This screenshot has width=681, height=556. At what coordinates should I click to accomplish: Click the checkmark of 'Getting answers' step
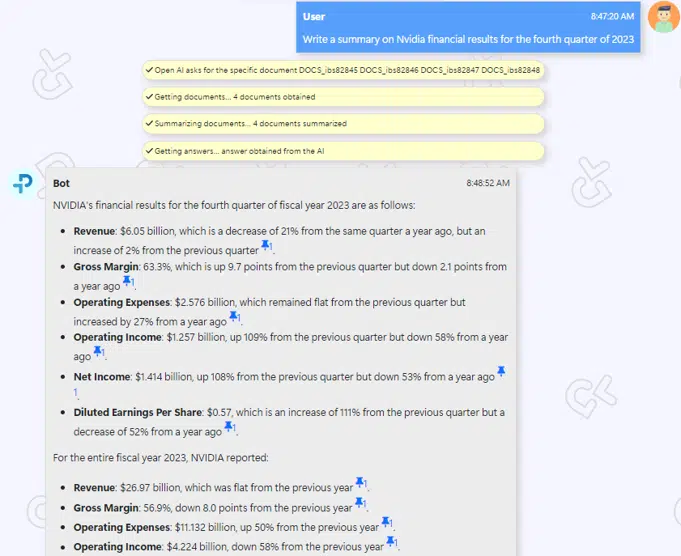pos(149,151)
